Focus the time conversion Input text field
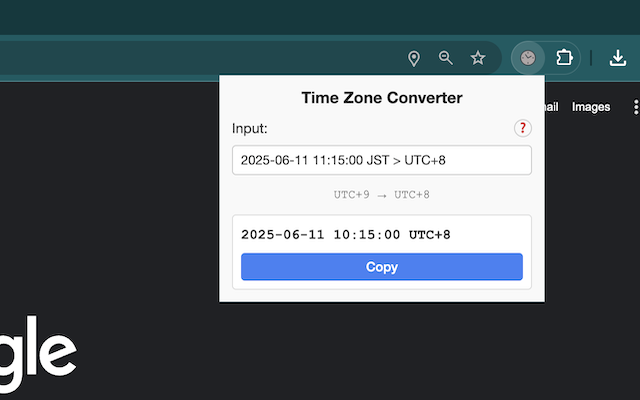The height and width of the screenshot is (400, 640). click(382, 160)
